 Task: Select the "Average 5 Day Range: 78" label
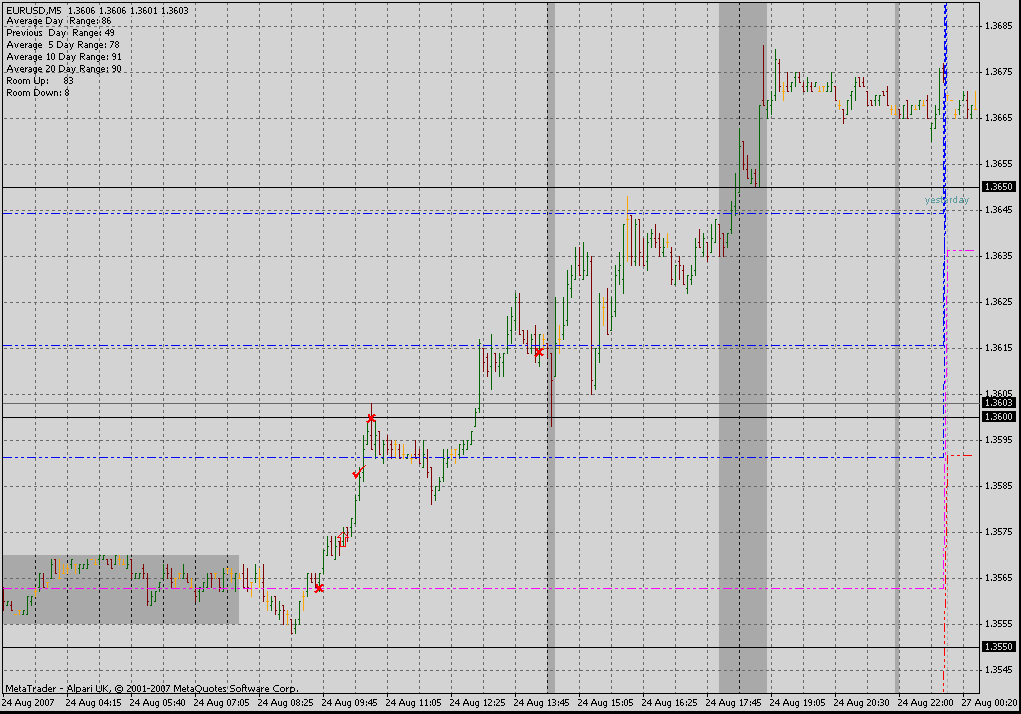point(63,45)
